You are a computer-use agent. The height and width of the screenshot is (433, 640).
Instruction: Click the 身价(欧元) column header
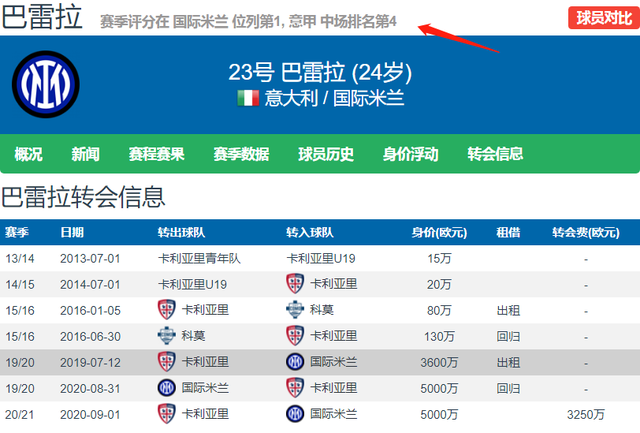coord(439,233)
